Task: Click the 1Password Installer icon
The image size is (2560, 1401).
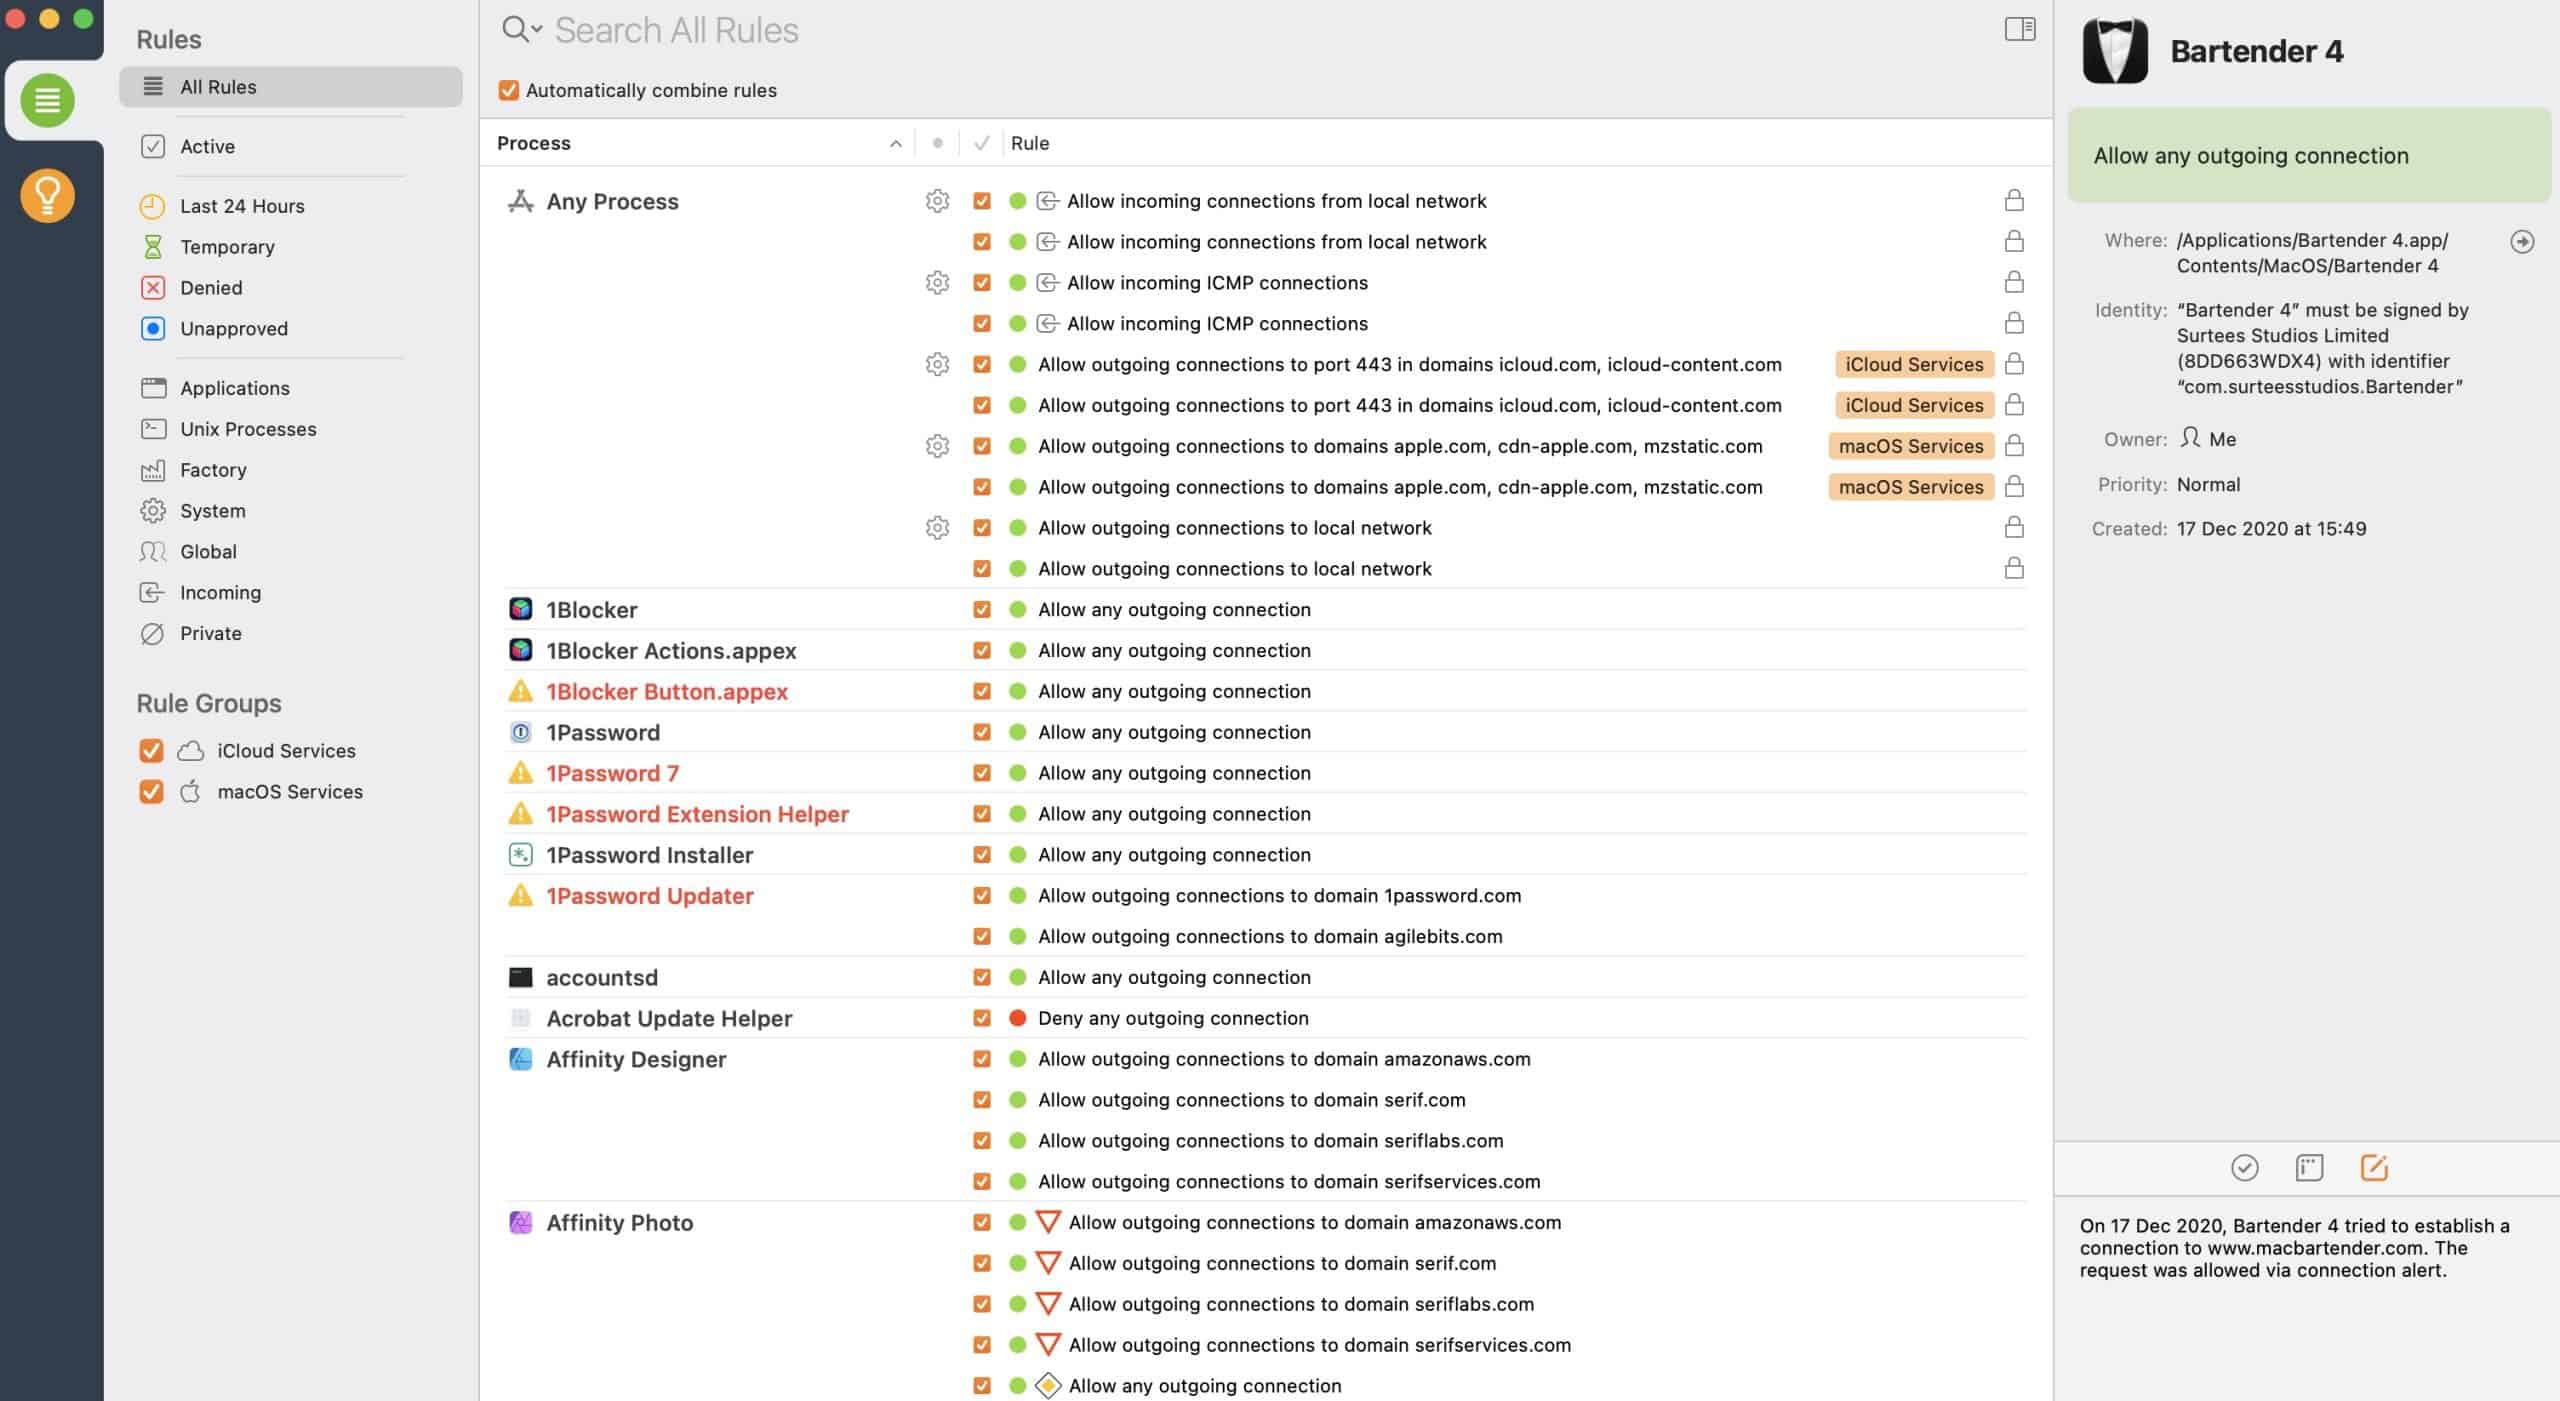Action: tap(520, 855)
